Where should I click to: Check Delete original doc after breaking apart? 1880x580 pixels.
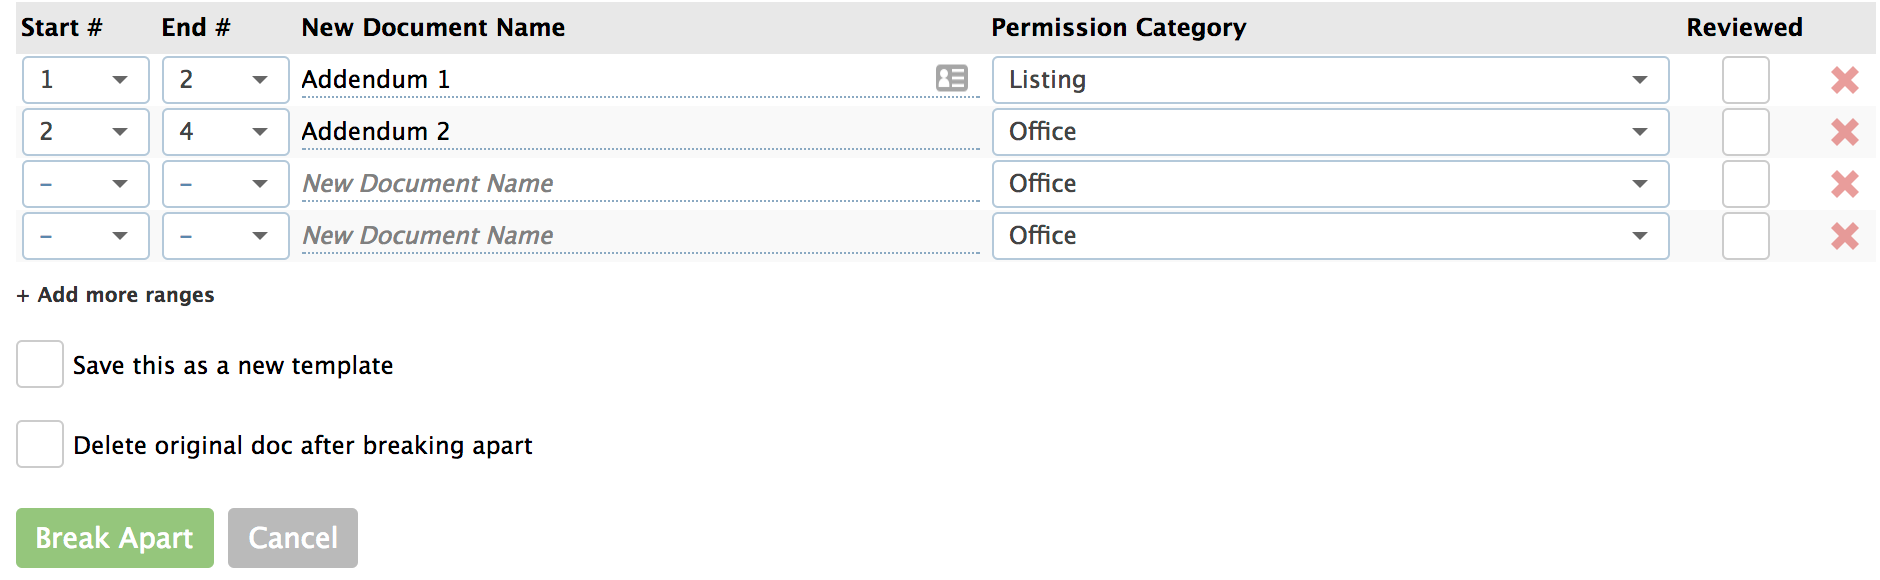(40, 444)
